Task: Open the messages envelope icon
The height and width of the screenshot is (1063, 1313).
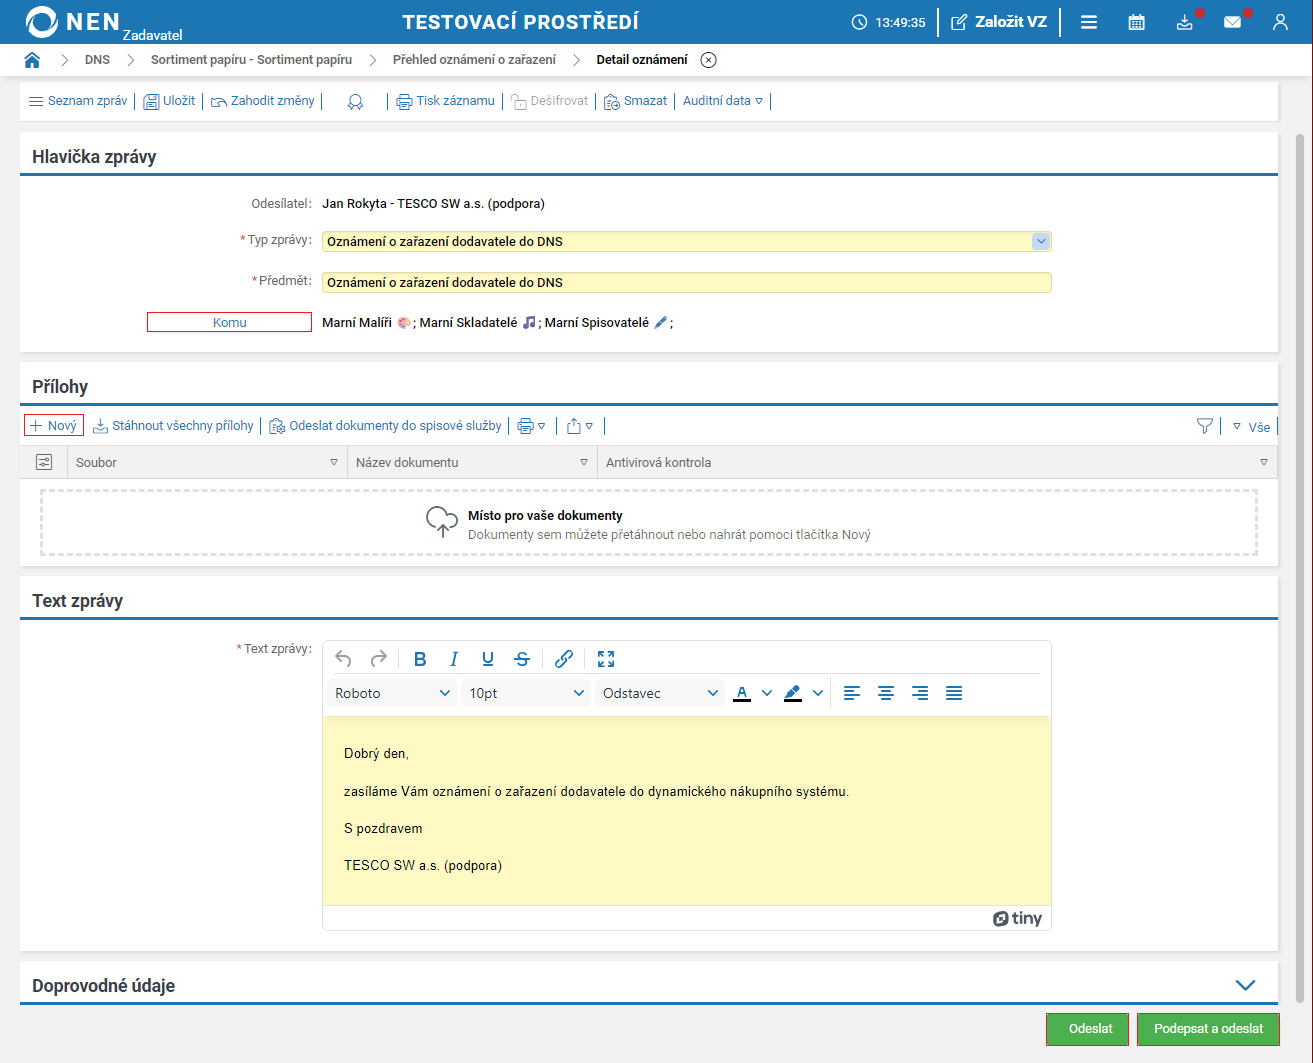Action: coord(1232,22)
